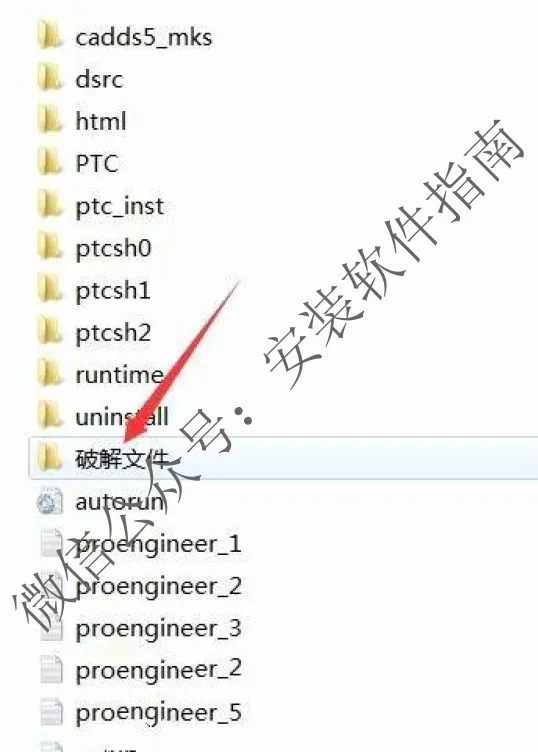
Task: Click the ptcsh1 folder label
Action: [113, 292]
